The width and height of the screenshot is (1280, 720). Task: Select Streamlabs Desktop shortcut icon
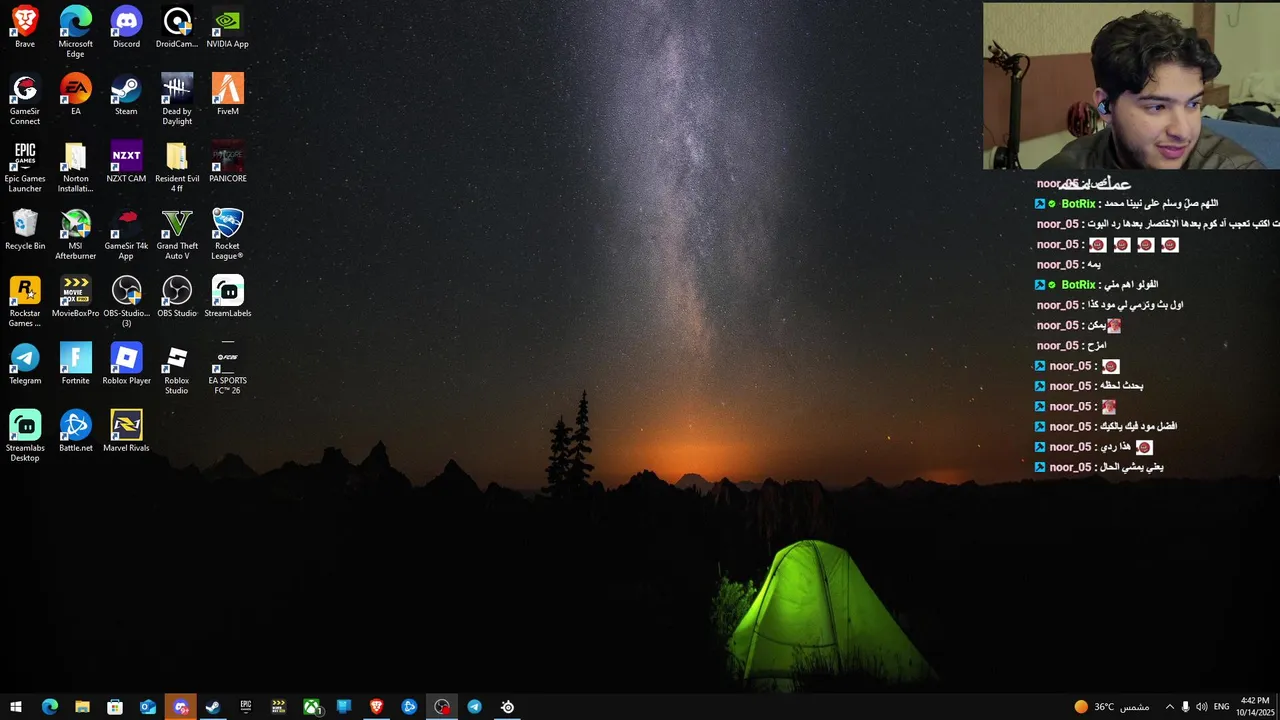coord(25,436)
